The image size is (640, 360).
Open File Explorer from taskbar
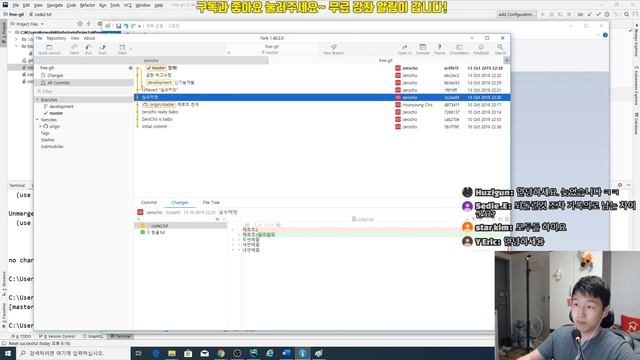click(x=172, y=353)
